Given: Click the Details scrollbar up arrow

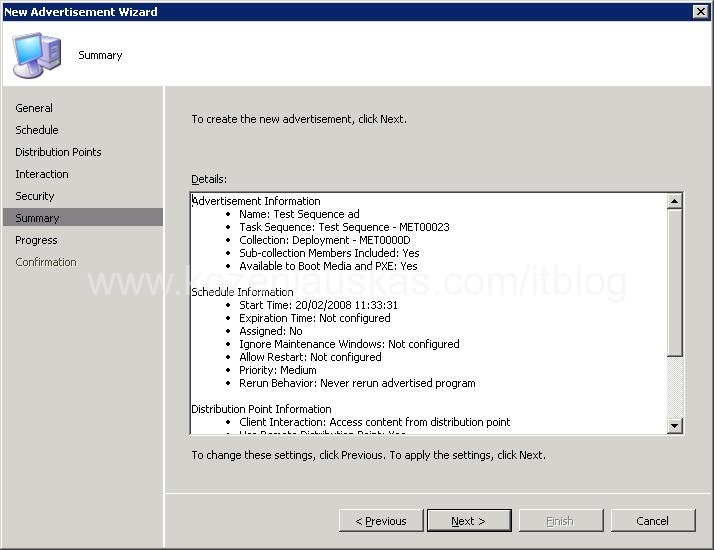Looking at the screenshot, I should tap(675, 201).
